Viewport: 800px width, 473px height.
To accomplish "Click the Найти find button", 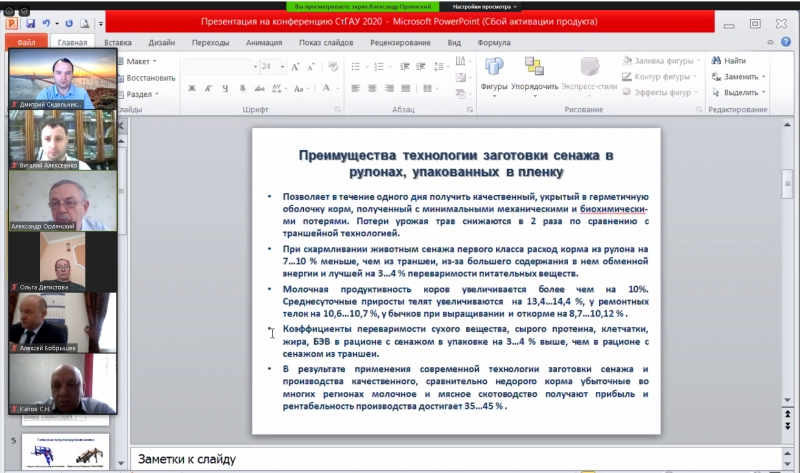I will tap(729, 61).
